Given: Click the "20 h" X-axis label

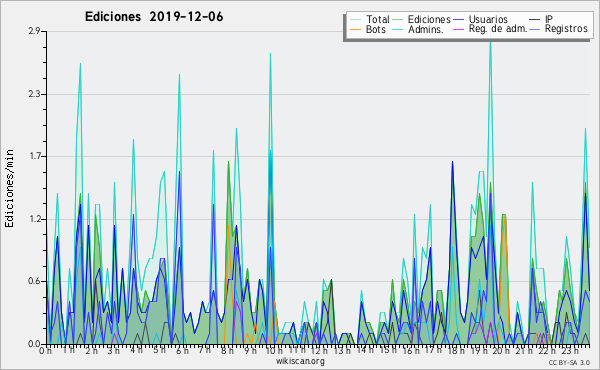Looking at the screenshot, I should (x=500, y=350).
